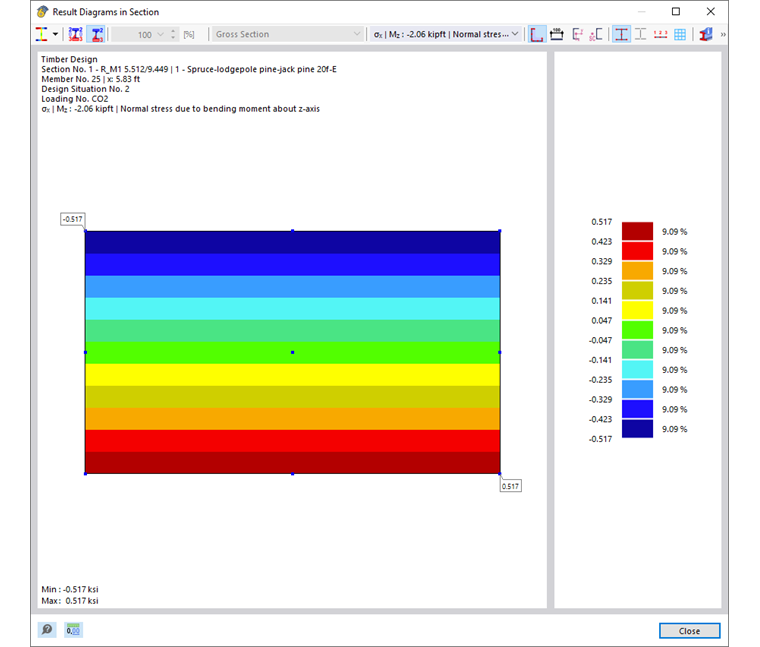Click the dimensions display icon
The width and height of the screenshot is (760, 647).
[x=557, y=34]
